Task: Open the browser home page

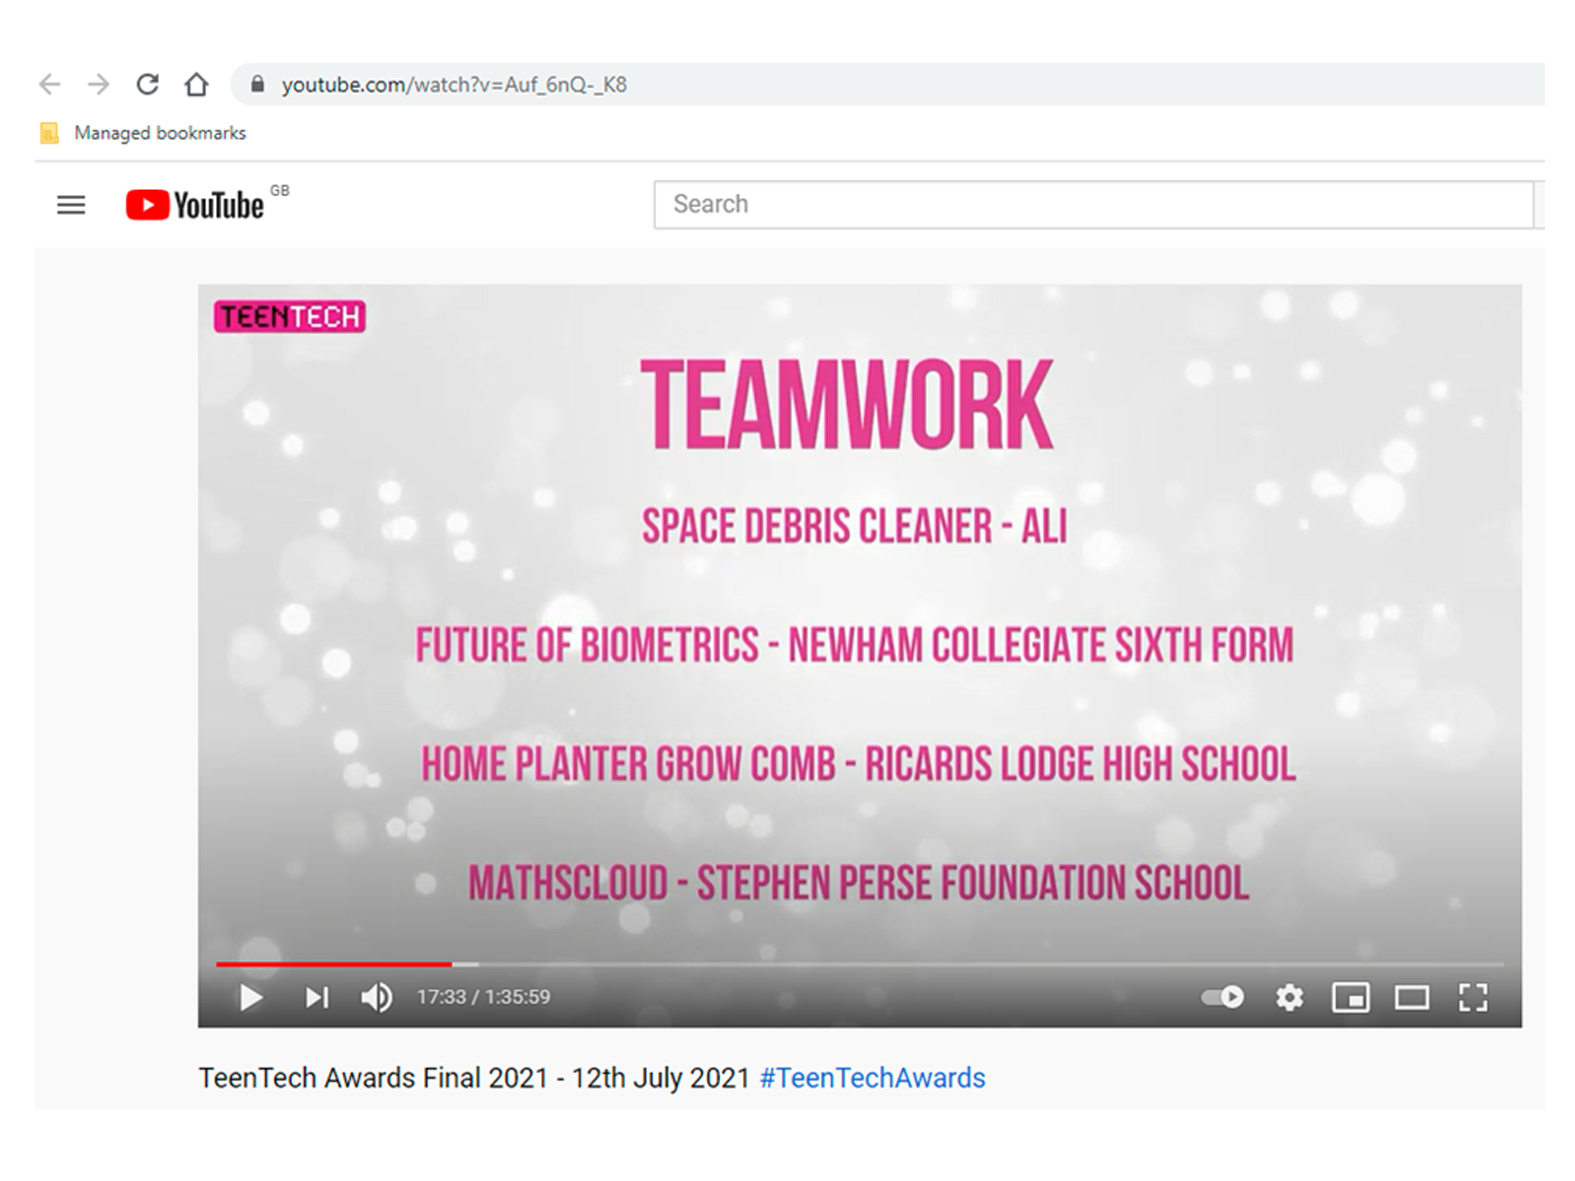Action: pyautogui.click(x=196, y=85)
